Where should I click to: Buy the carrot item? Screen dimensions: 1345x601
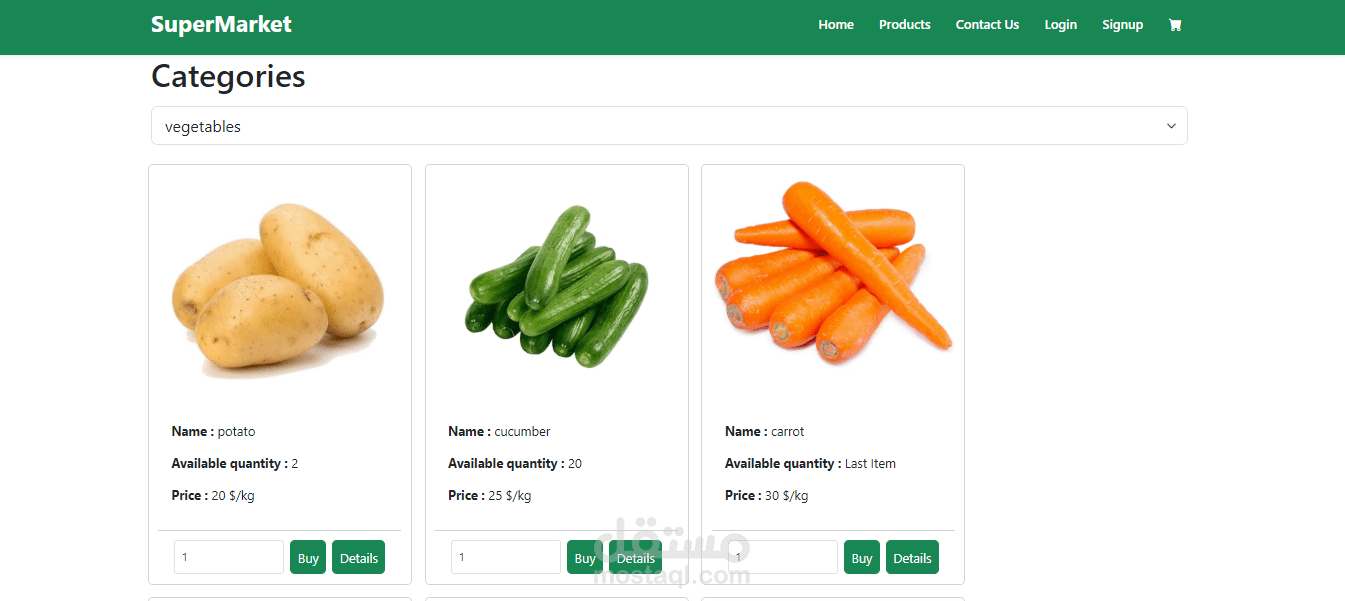862,558
